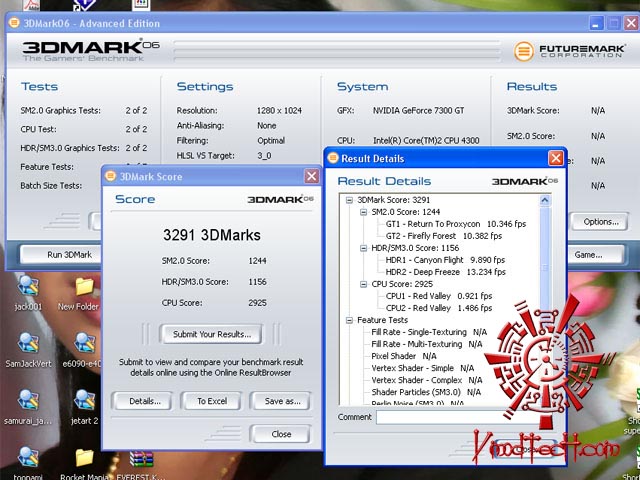Click the HLSL VS Target value 3_0

click(x=264, y=156)
